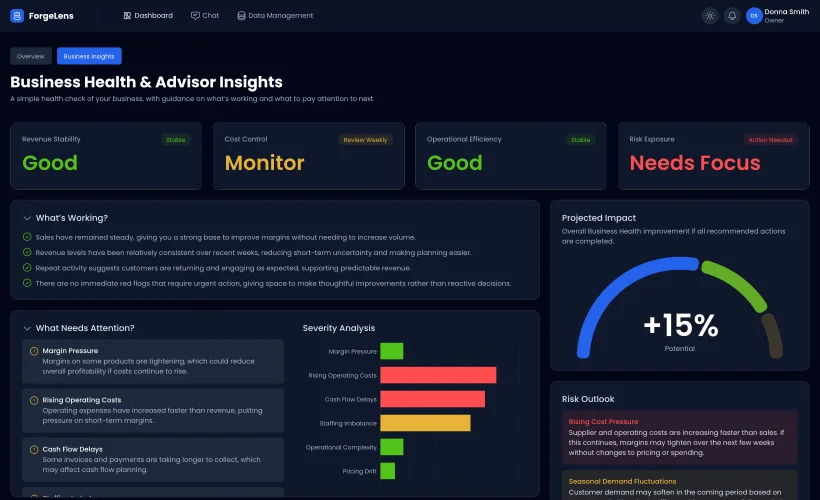The image size is (820, 500).
Task: Open the Dashboard nav item
Action: pyautogui.click(x=148, y=16)
